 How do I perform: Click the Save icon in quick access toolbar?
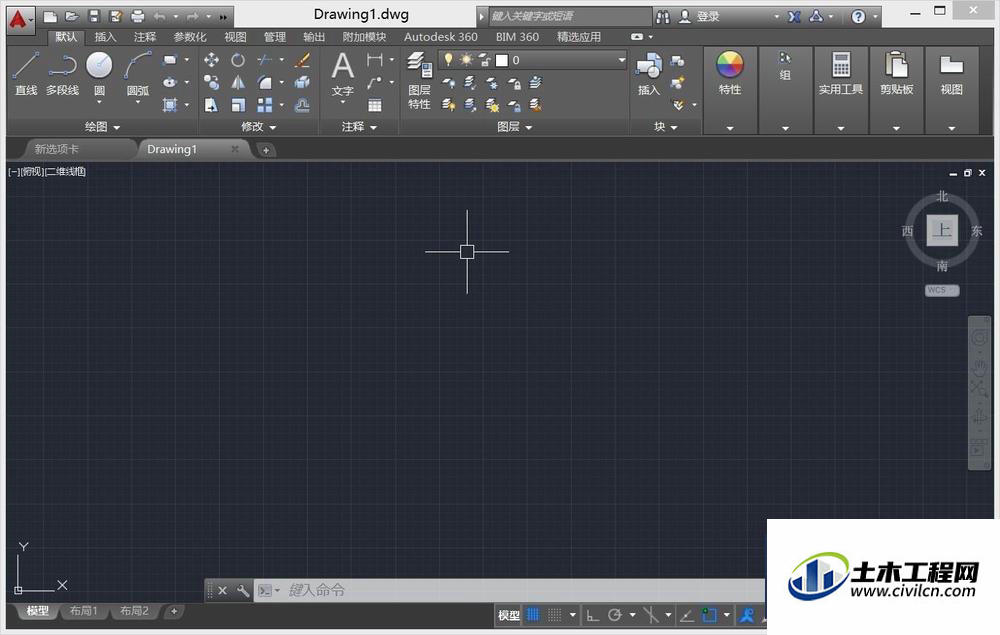(x=94, y=17)
